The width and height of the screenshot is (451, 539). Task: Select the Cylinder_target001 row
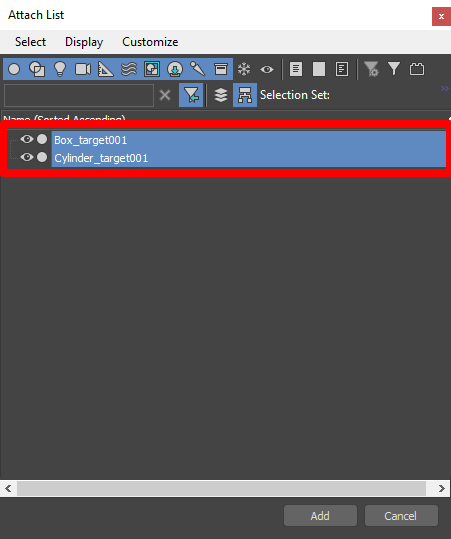249,158
